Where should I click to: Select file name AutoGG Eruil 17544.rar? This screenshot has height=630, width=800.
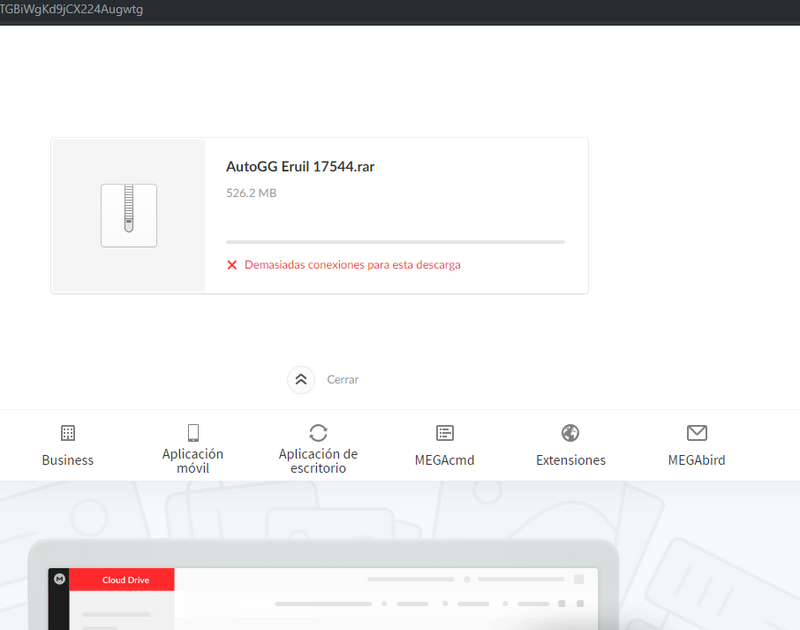(x=300, y=167)
